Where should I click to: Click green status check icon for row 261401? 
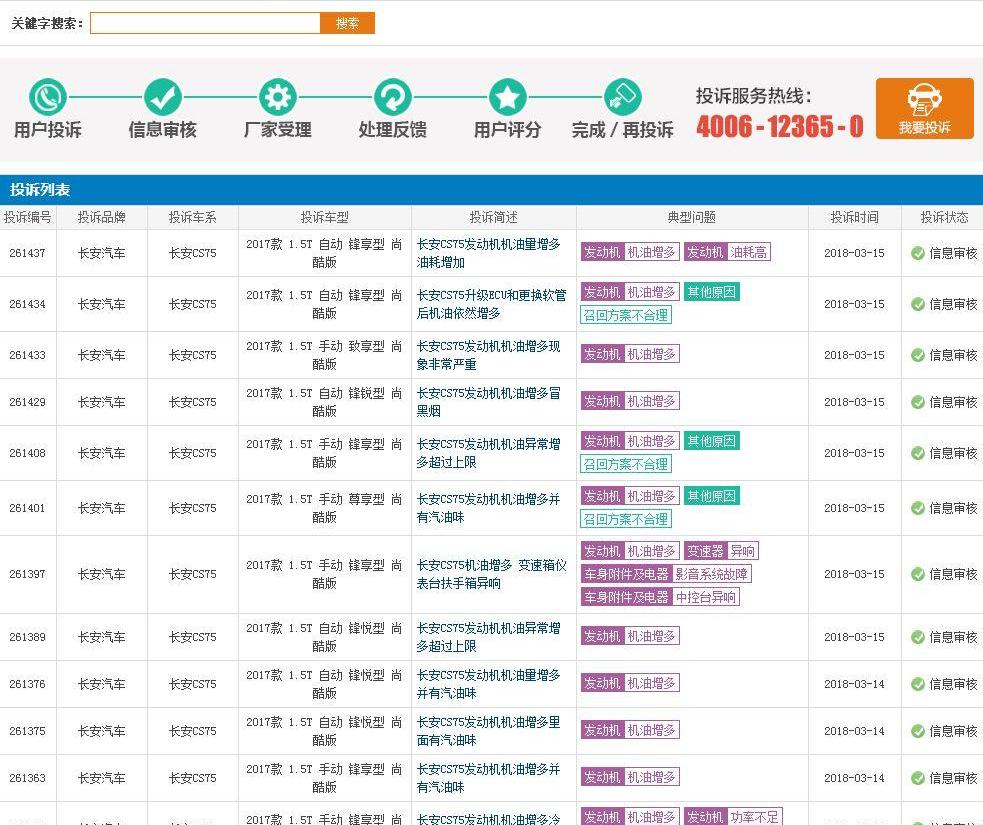tap(918, 508)
